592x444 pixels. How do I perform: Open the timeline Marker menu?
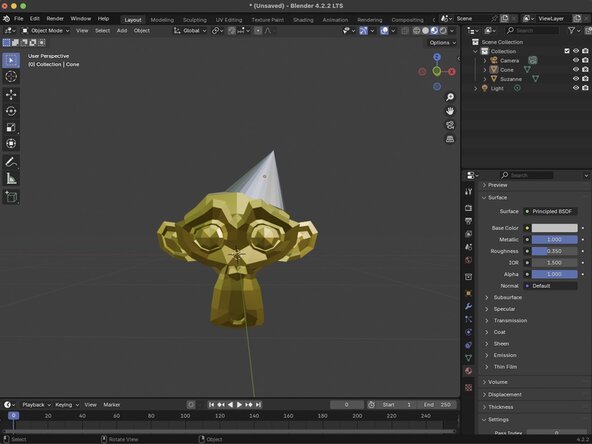tap(112, 405)
